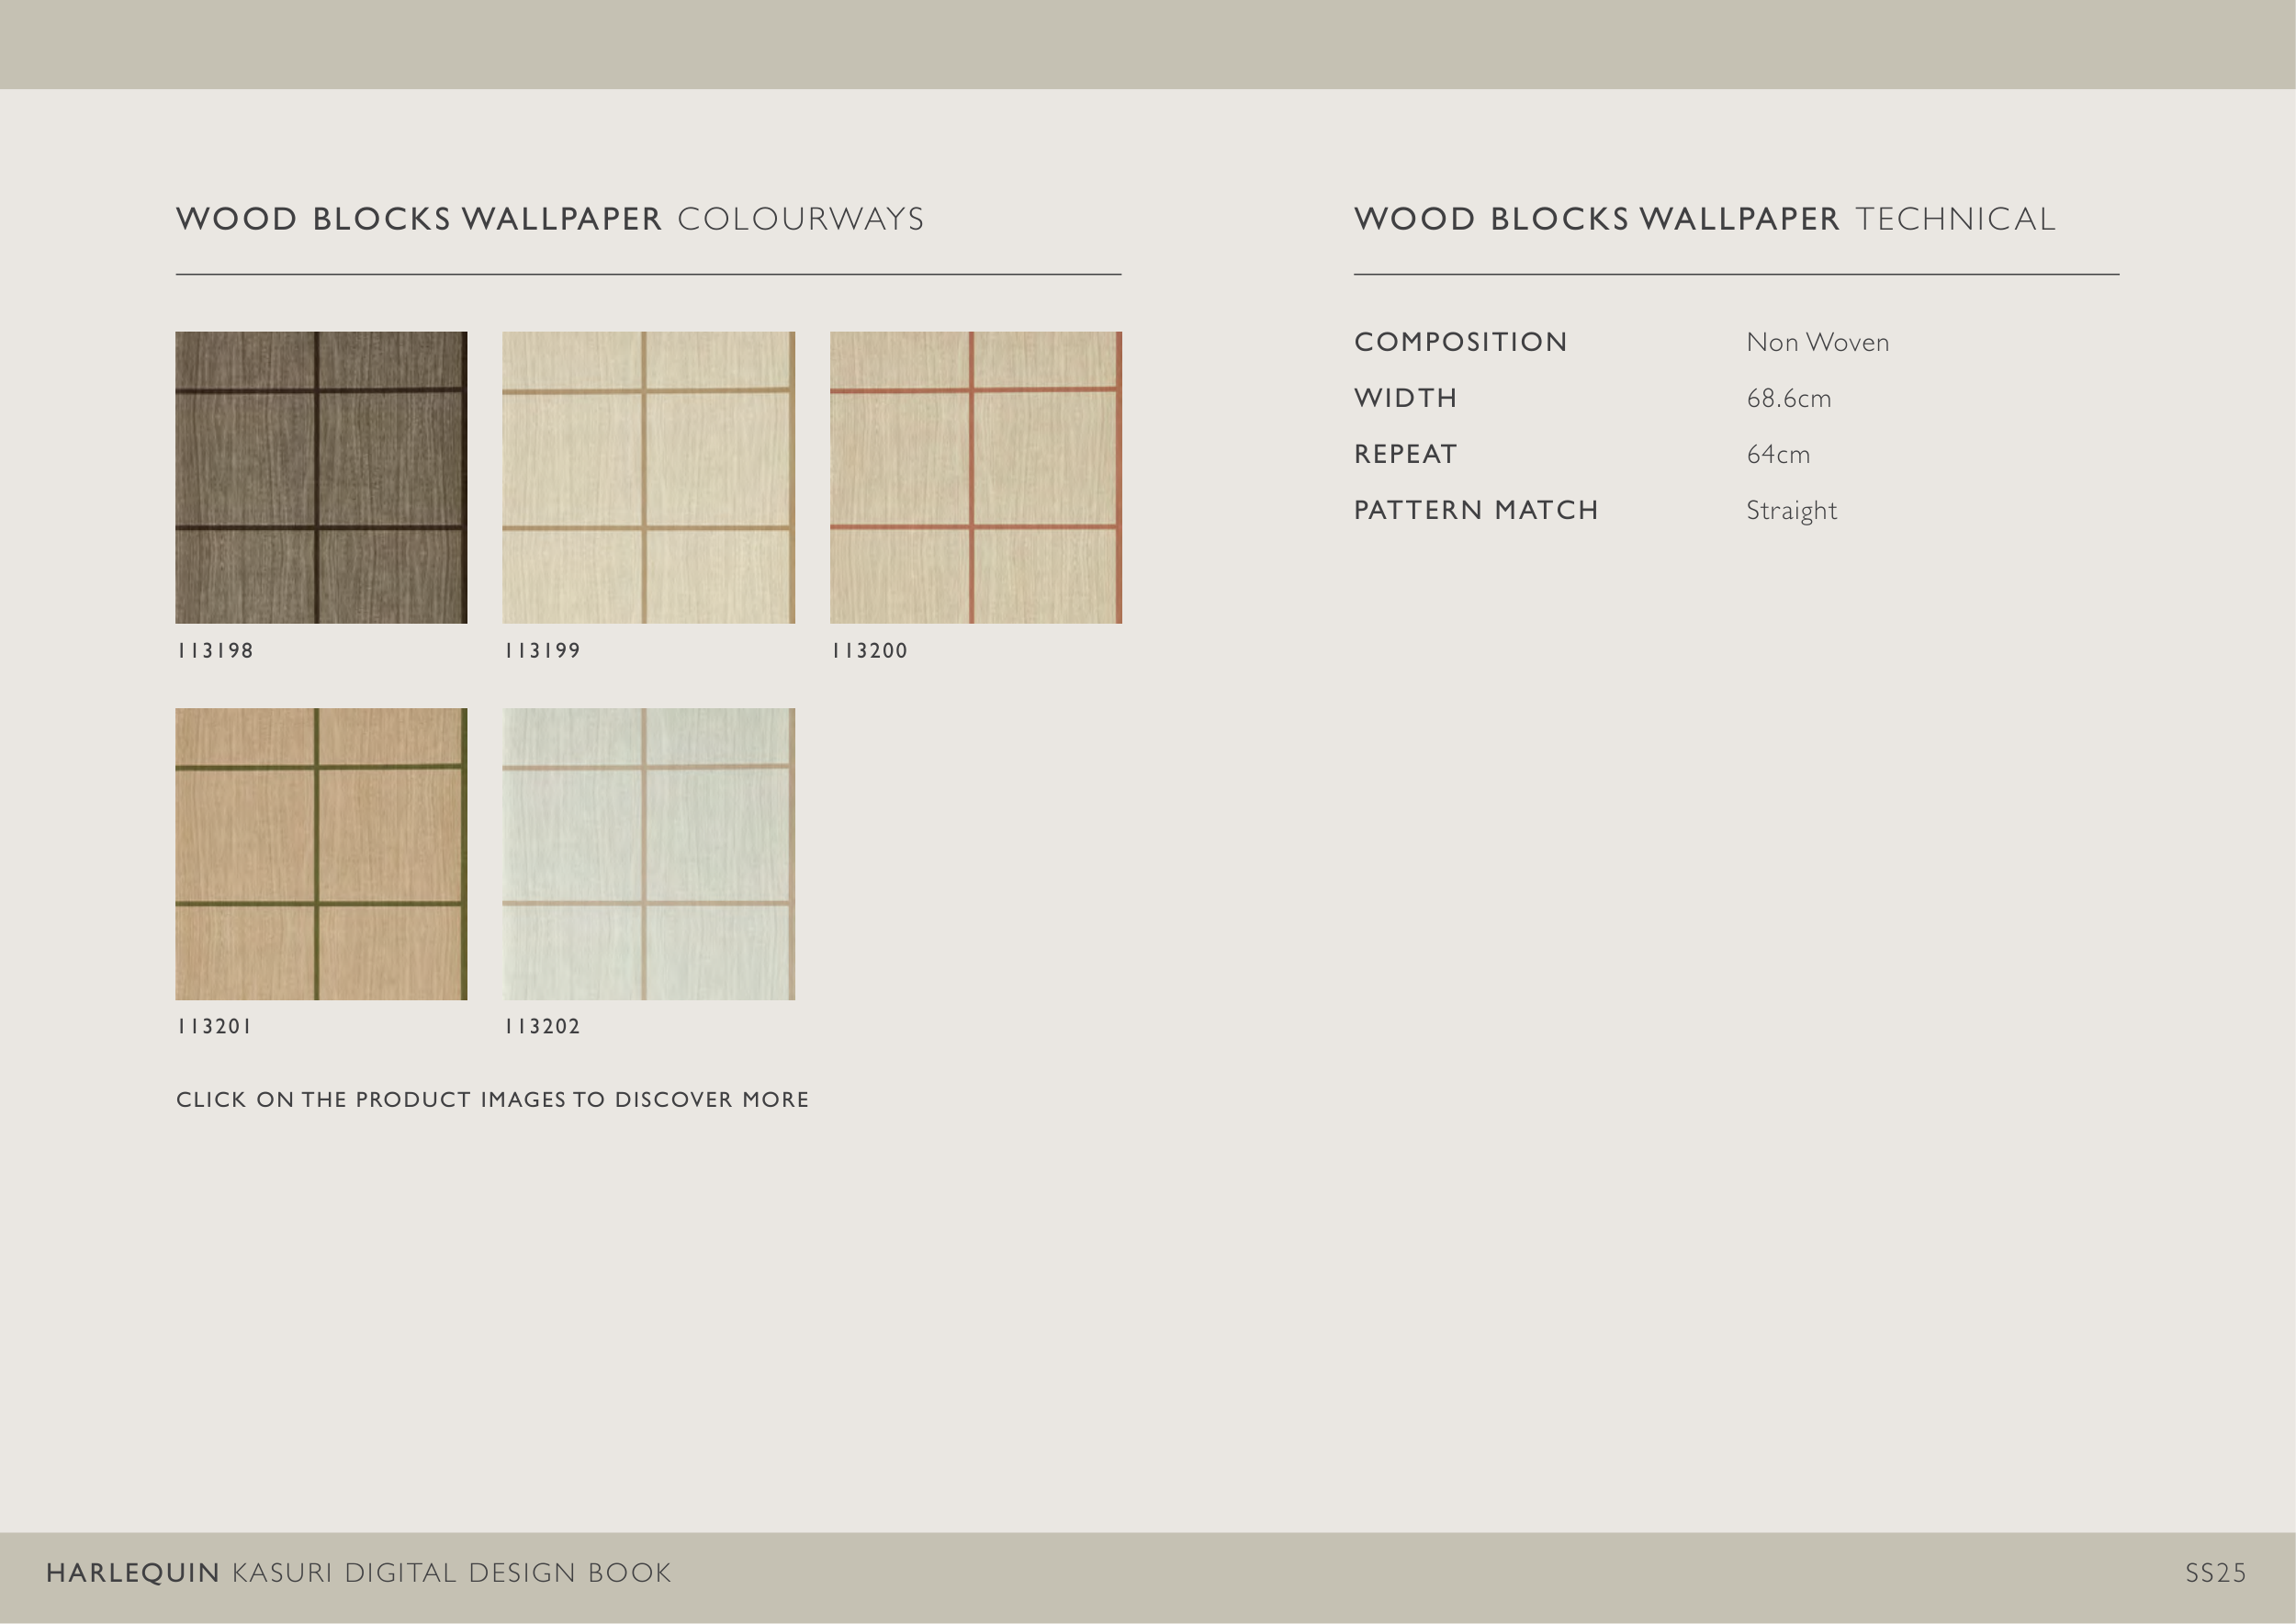The width and height of the screenshot is (2296, 1624).
Task: Click the Wood Blocks Wallpaper Colourways heading
Action: [x=550, y=219]
